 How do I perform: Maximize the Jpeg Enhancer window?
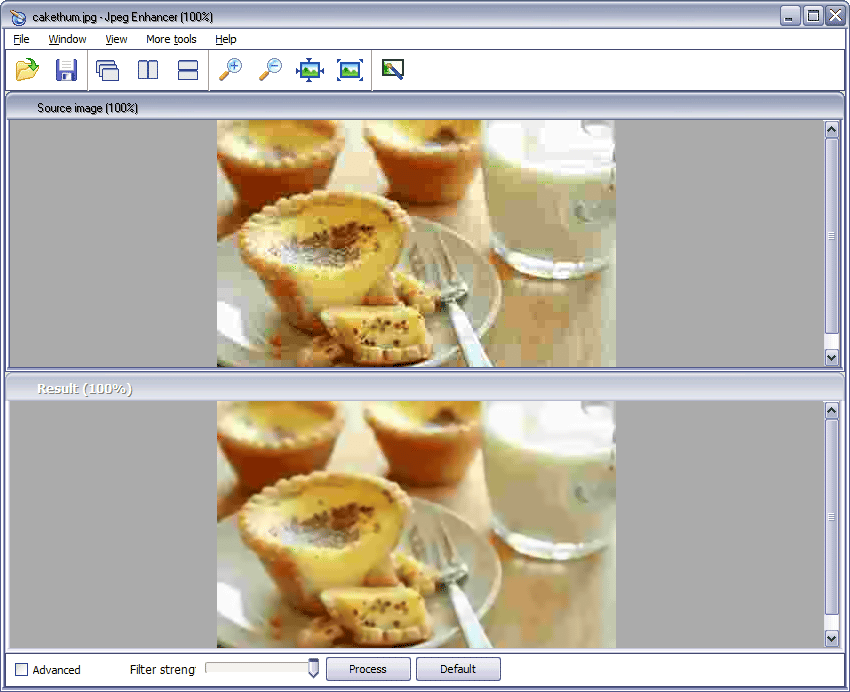click(x=813, y=16)
